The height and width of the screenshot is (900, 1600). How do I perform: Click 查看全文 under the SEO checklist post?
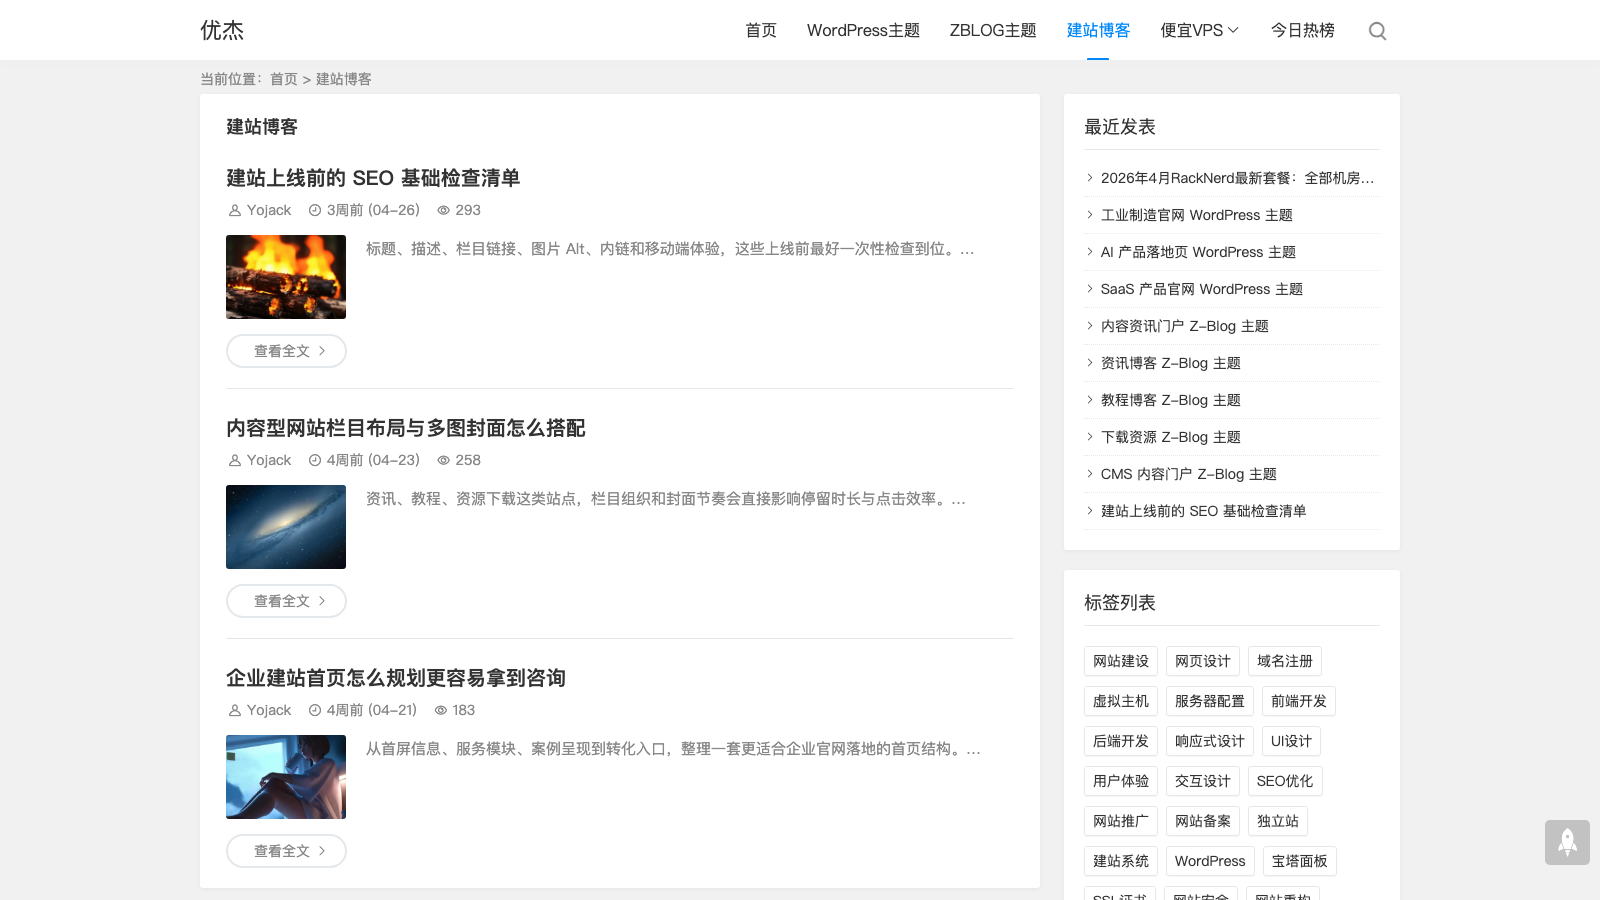pos(286,351)
